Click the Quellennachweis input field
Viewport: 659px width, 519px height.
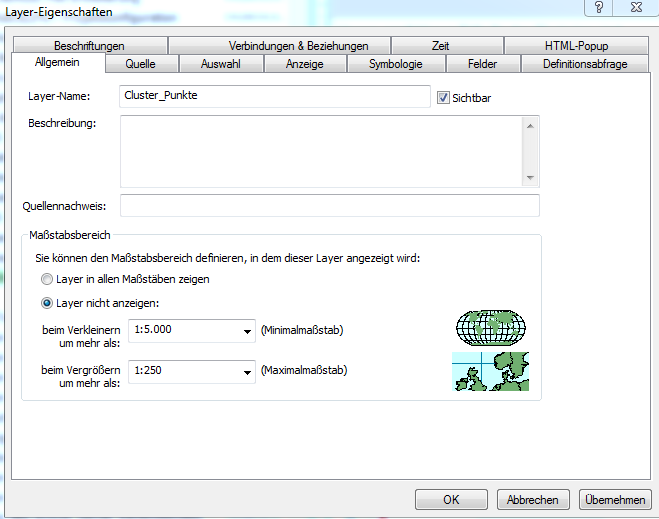(x=330, y=205)
